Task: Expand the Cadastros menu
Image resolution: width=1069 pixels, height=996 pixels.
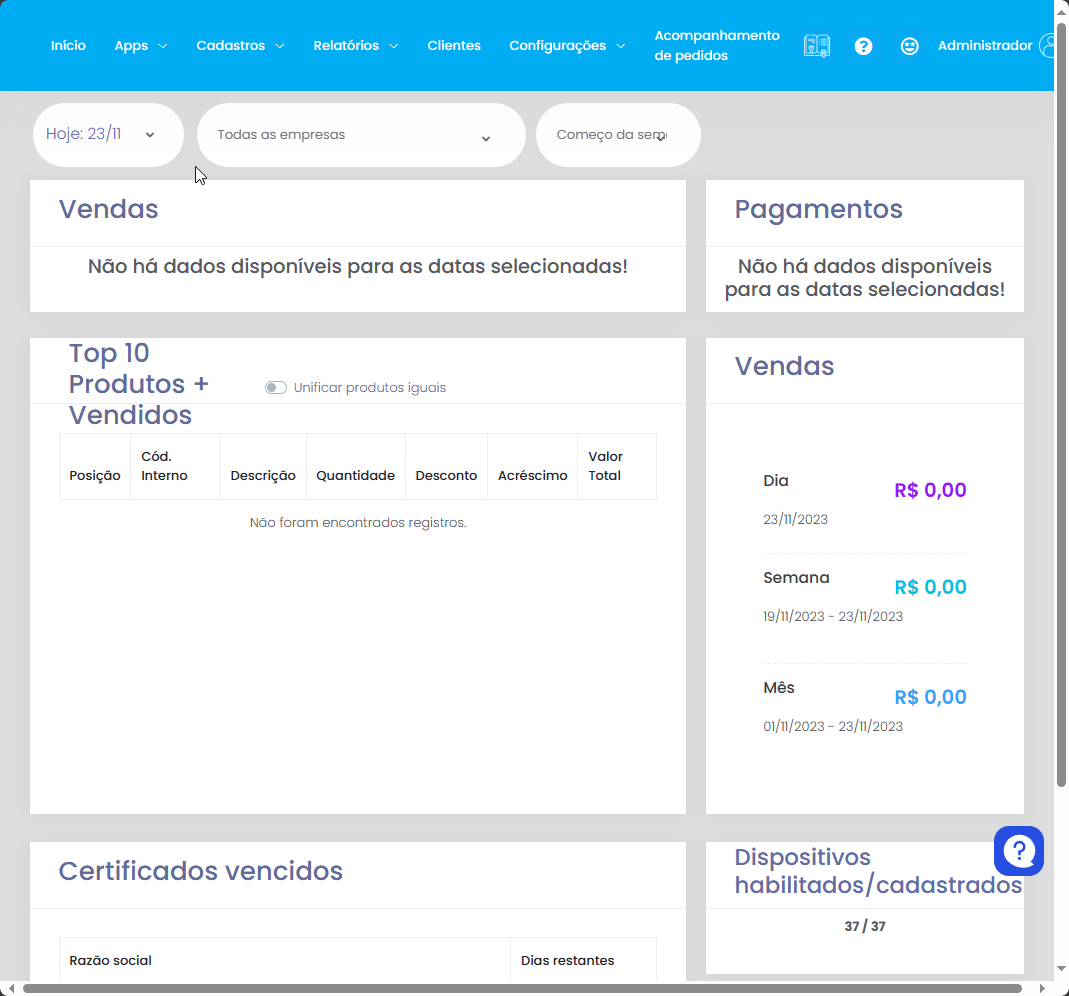Action: point(240,46)
